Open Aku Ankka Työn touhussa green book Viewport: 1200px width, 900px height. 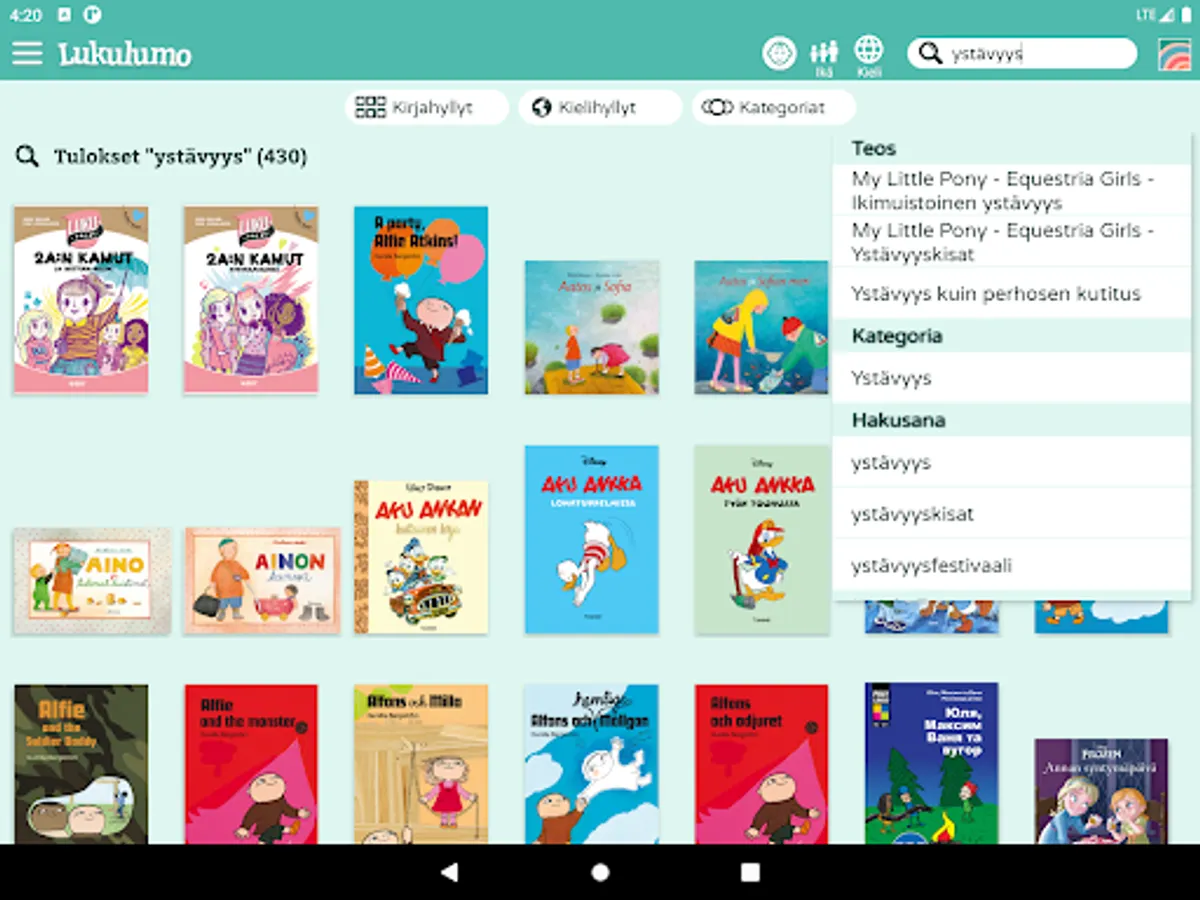pos(762,539)
